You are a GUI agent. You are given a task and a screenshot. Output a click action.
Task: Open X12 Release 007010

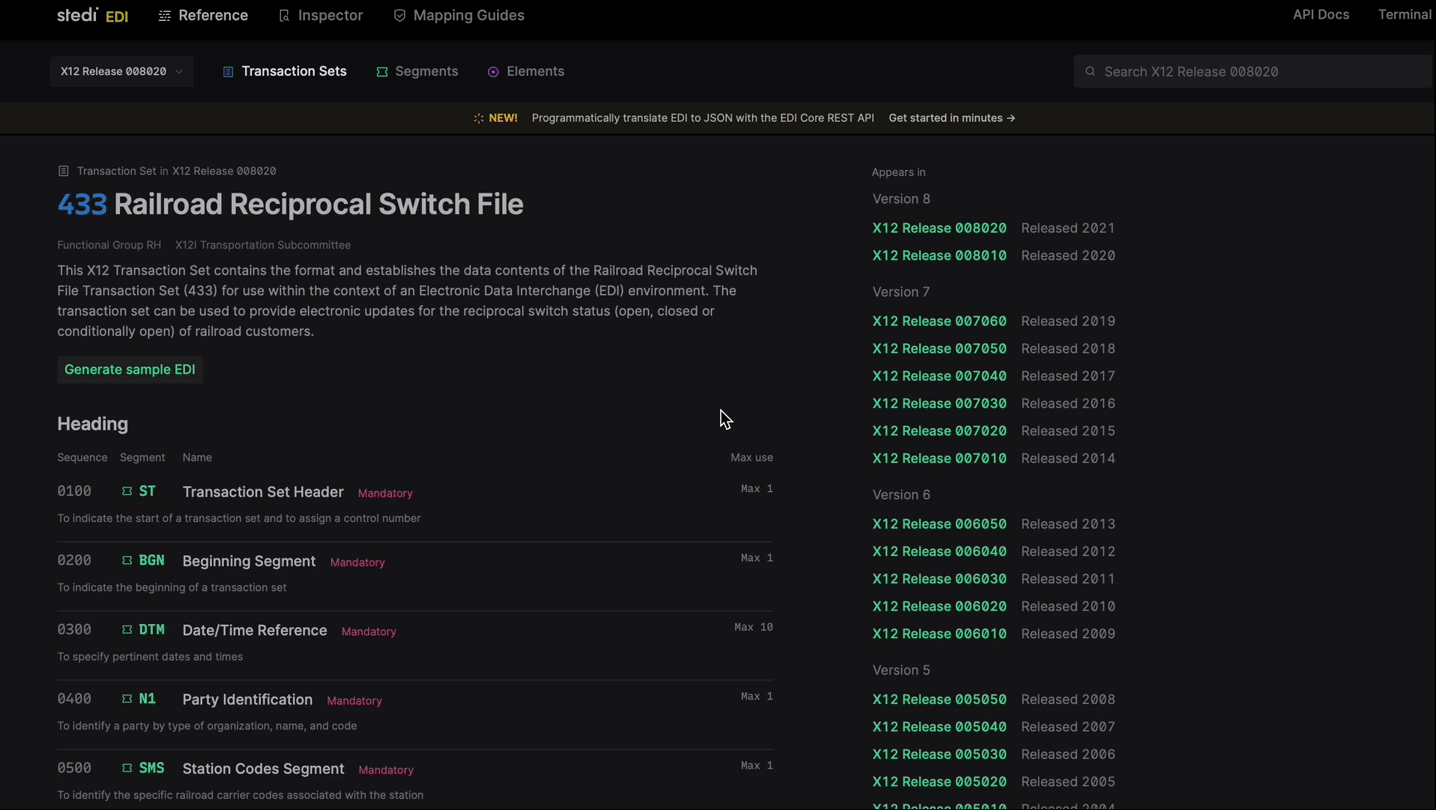[939, 458]
